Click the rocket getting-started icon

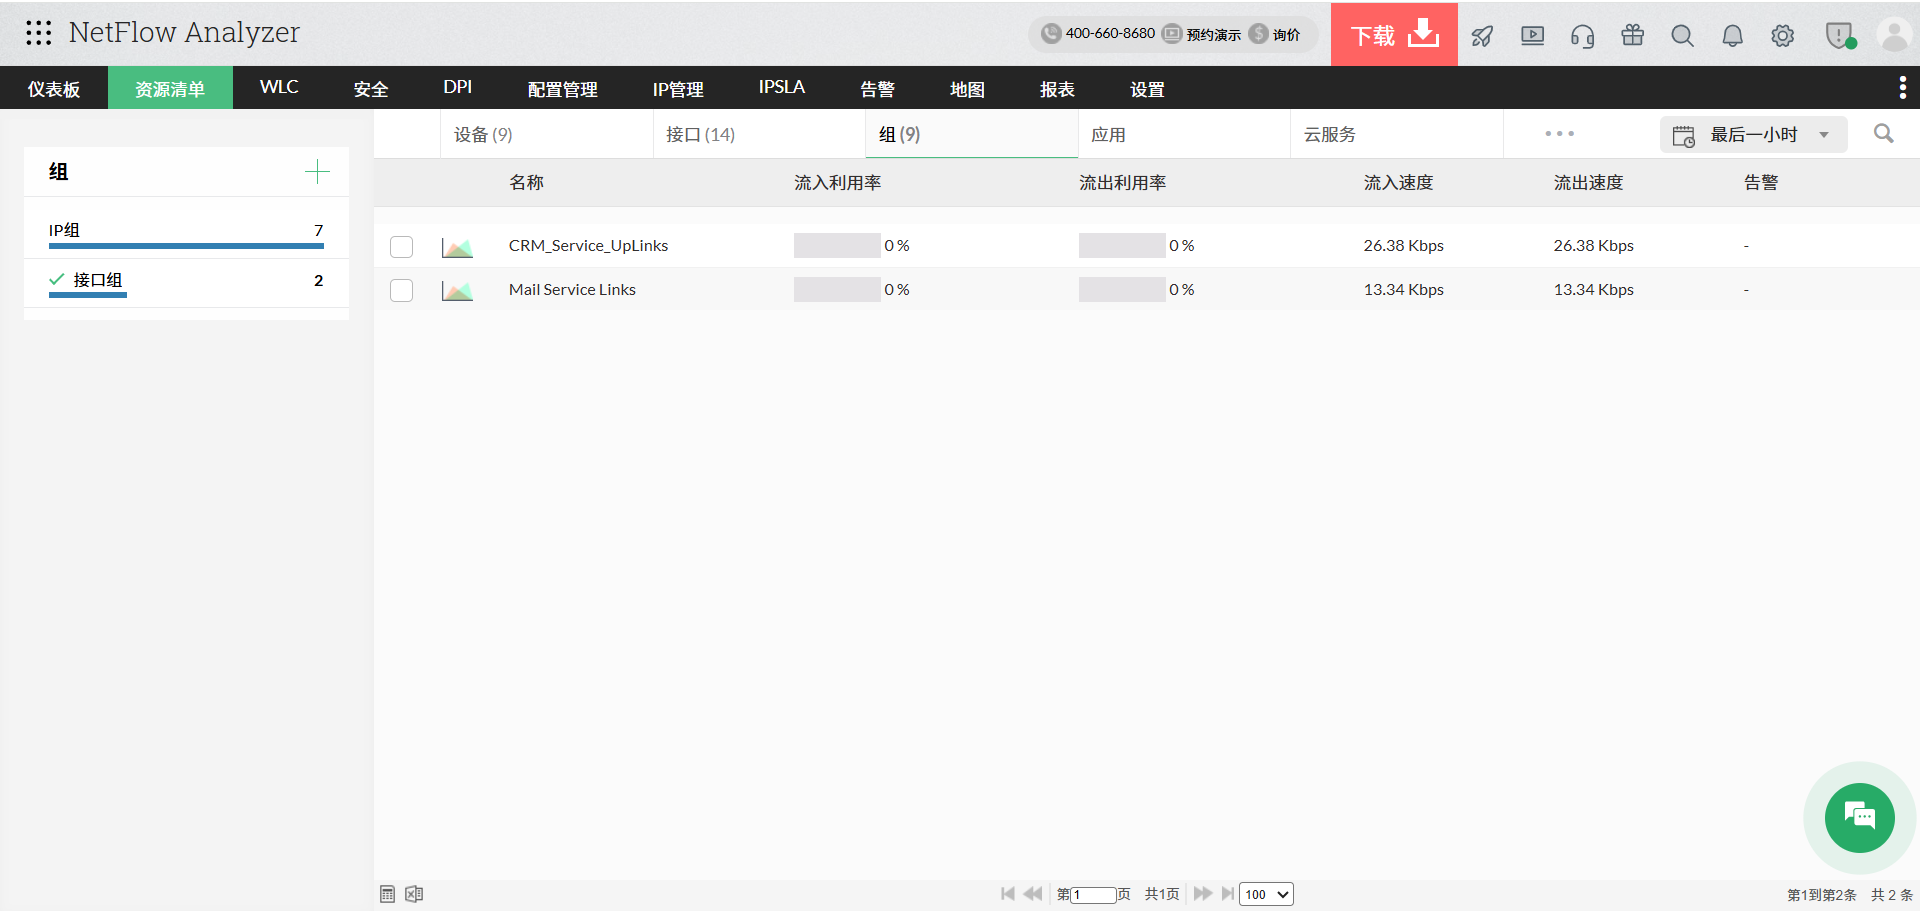(1482, 35)
